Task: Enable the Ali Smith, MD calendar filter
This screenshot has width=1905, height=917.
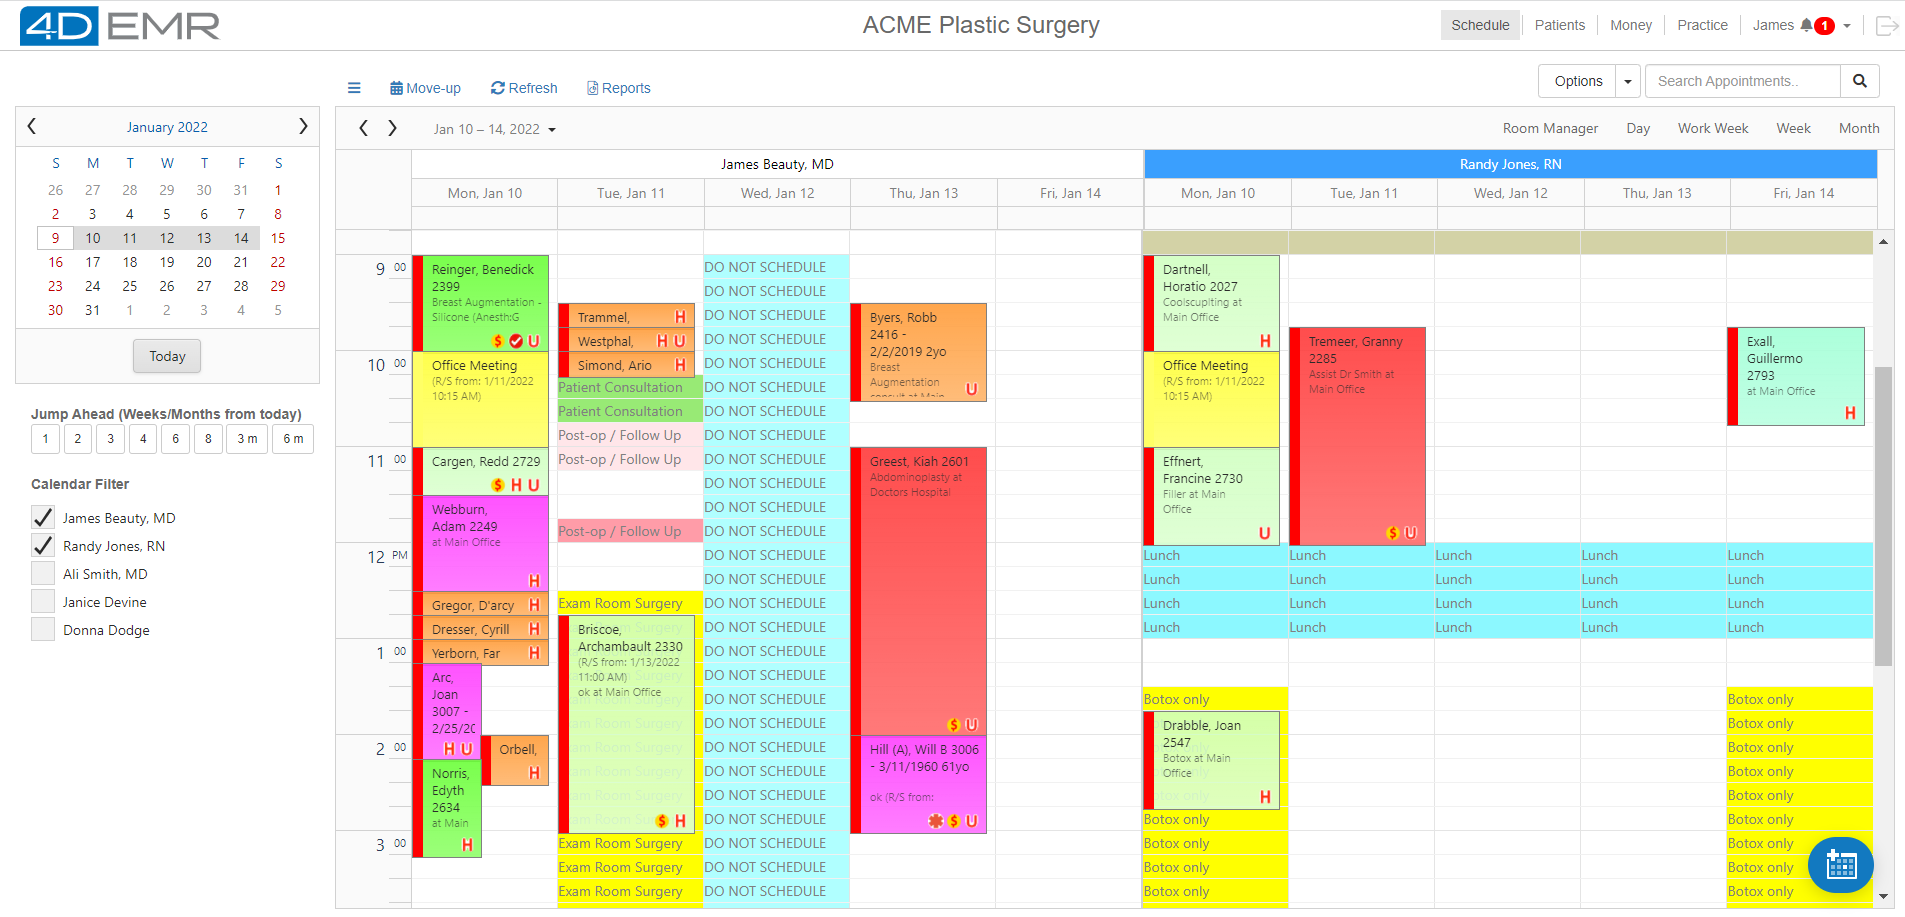Action: 42,574
